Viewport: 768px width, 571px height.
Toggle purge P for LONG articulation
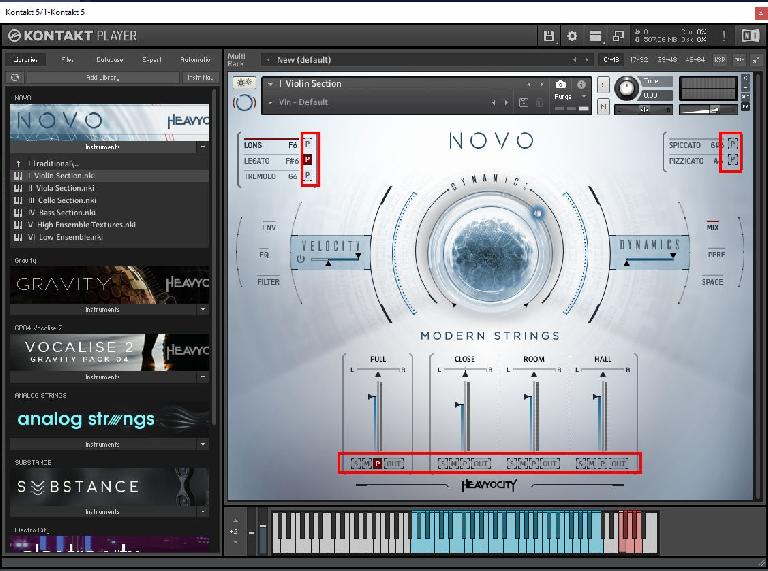tap(308, 144)
